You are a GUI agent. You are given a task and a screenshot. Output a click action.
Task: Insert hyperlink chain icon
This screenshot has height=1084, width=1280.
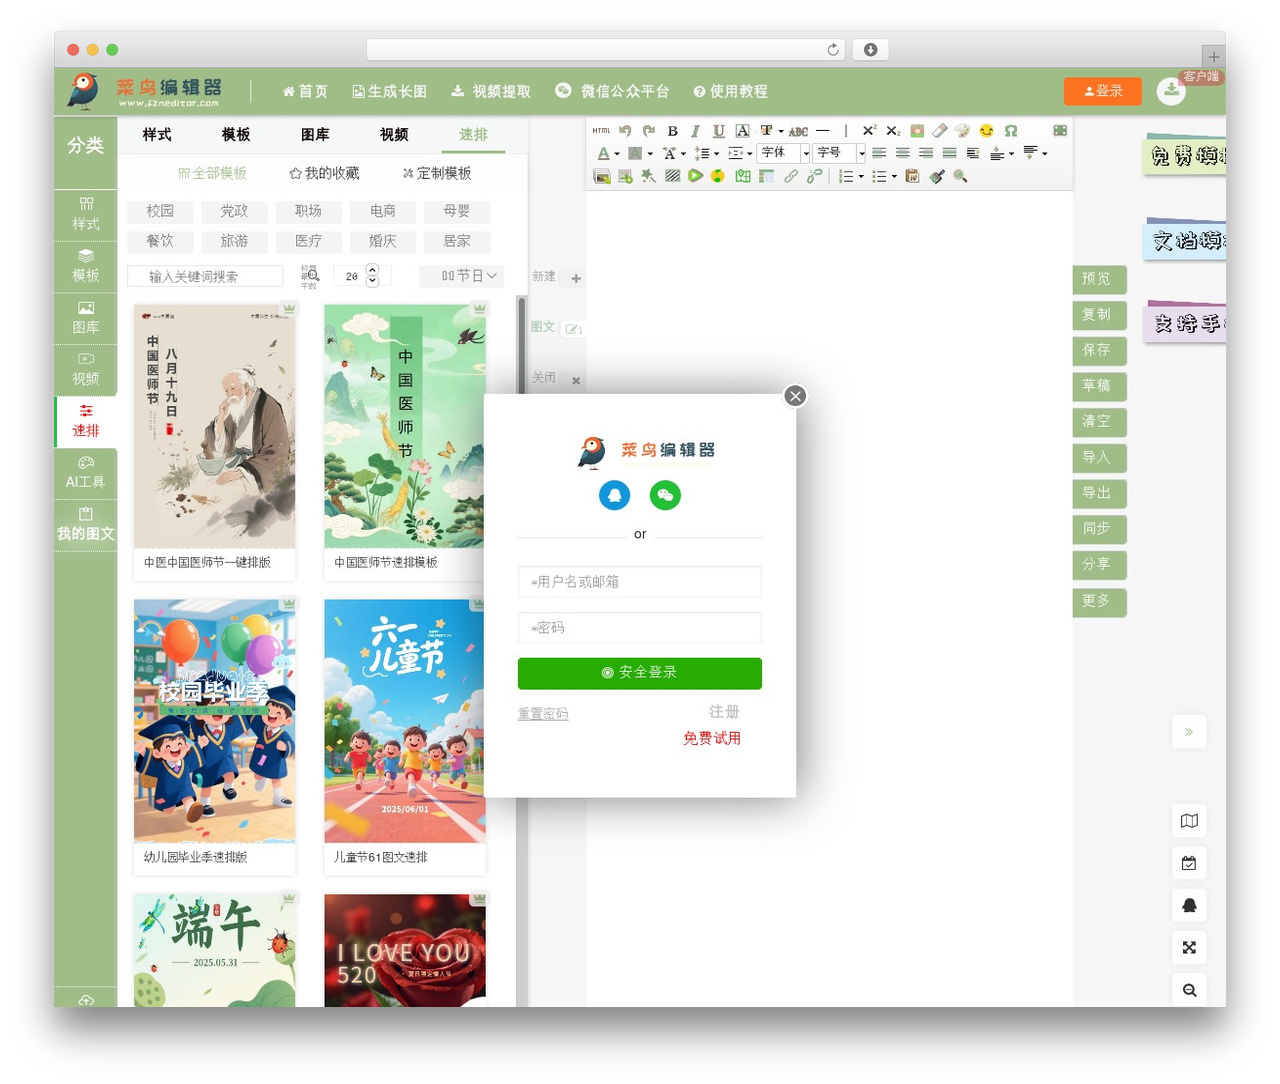791,176
